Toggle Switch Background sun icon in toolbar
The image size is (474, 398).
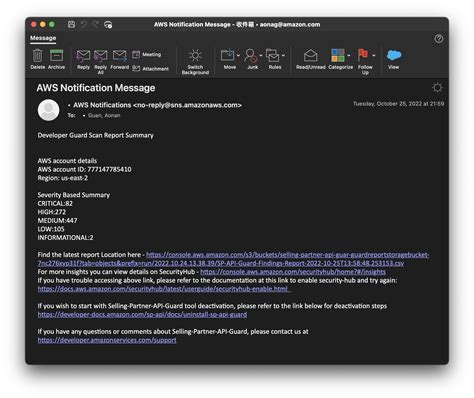(195, 61)
